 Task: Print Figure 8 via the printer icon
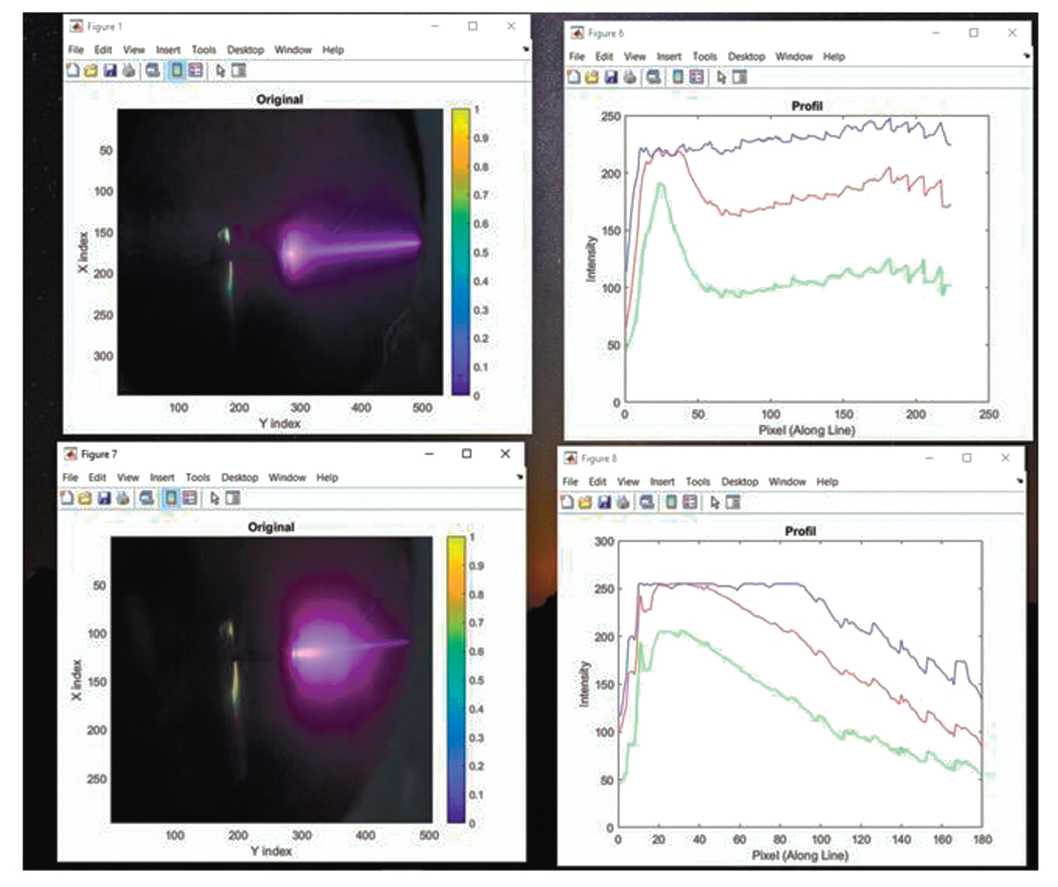tap(623, 502)
